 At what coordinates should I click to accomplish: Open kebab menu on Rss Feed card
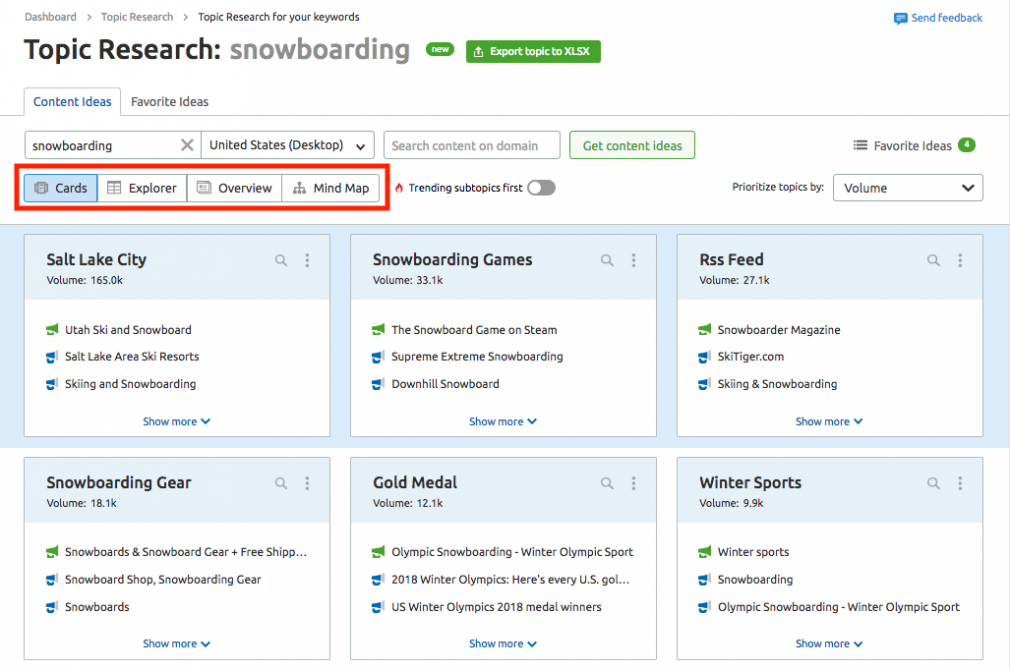click(x=960, y=260)
